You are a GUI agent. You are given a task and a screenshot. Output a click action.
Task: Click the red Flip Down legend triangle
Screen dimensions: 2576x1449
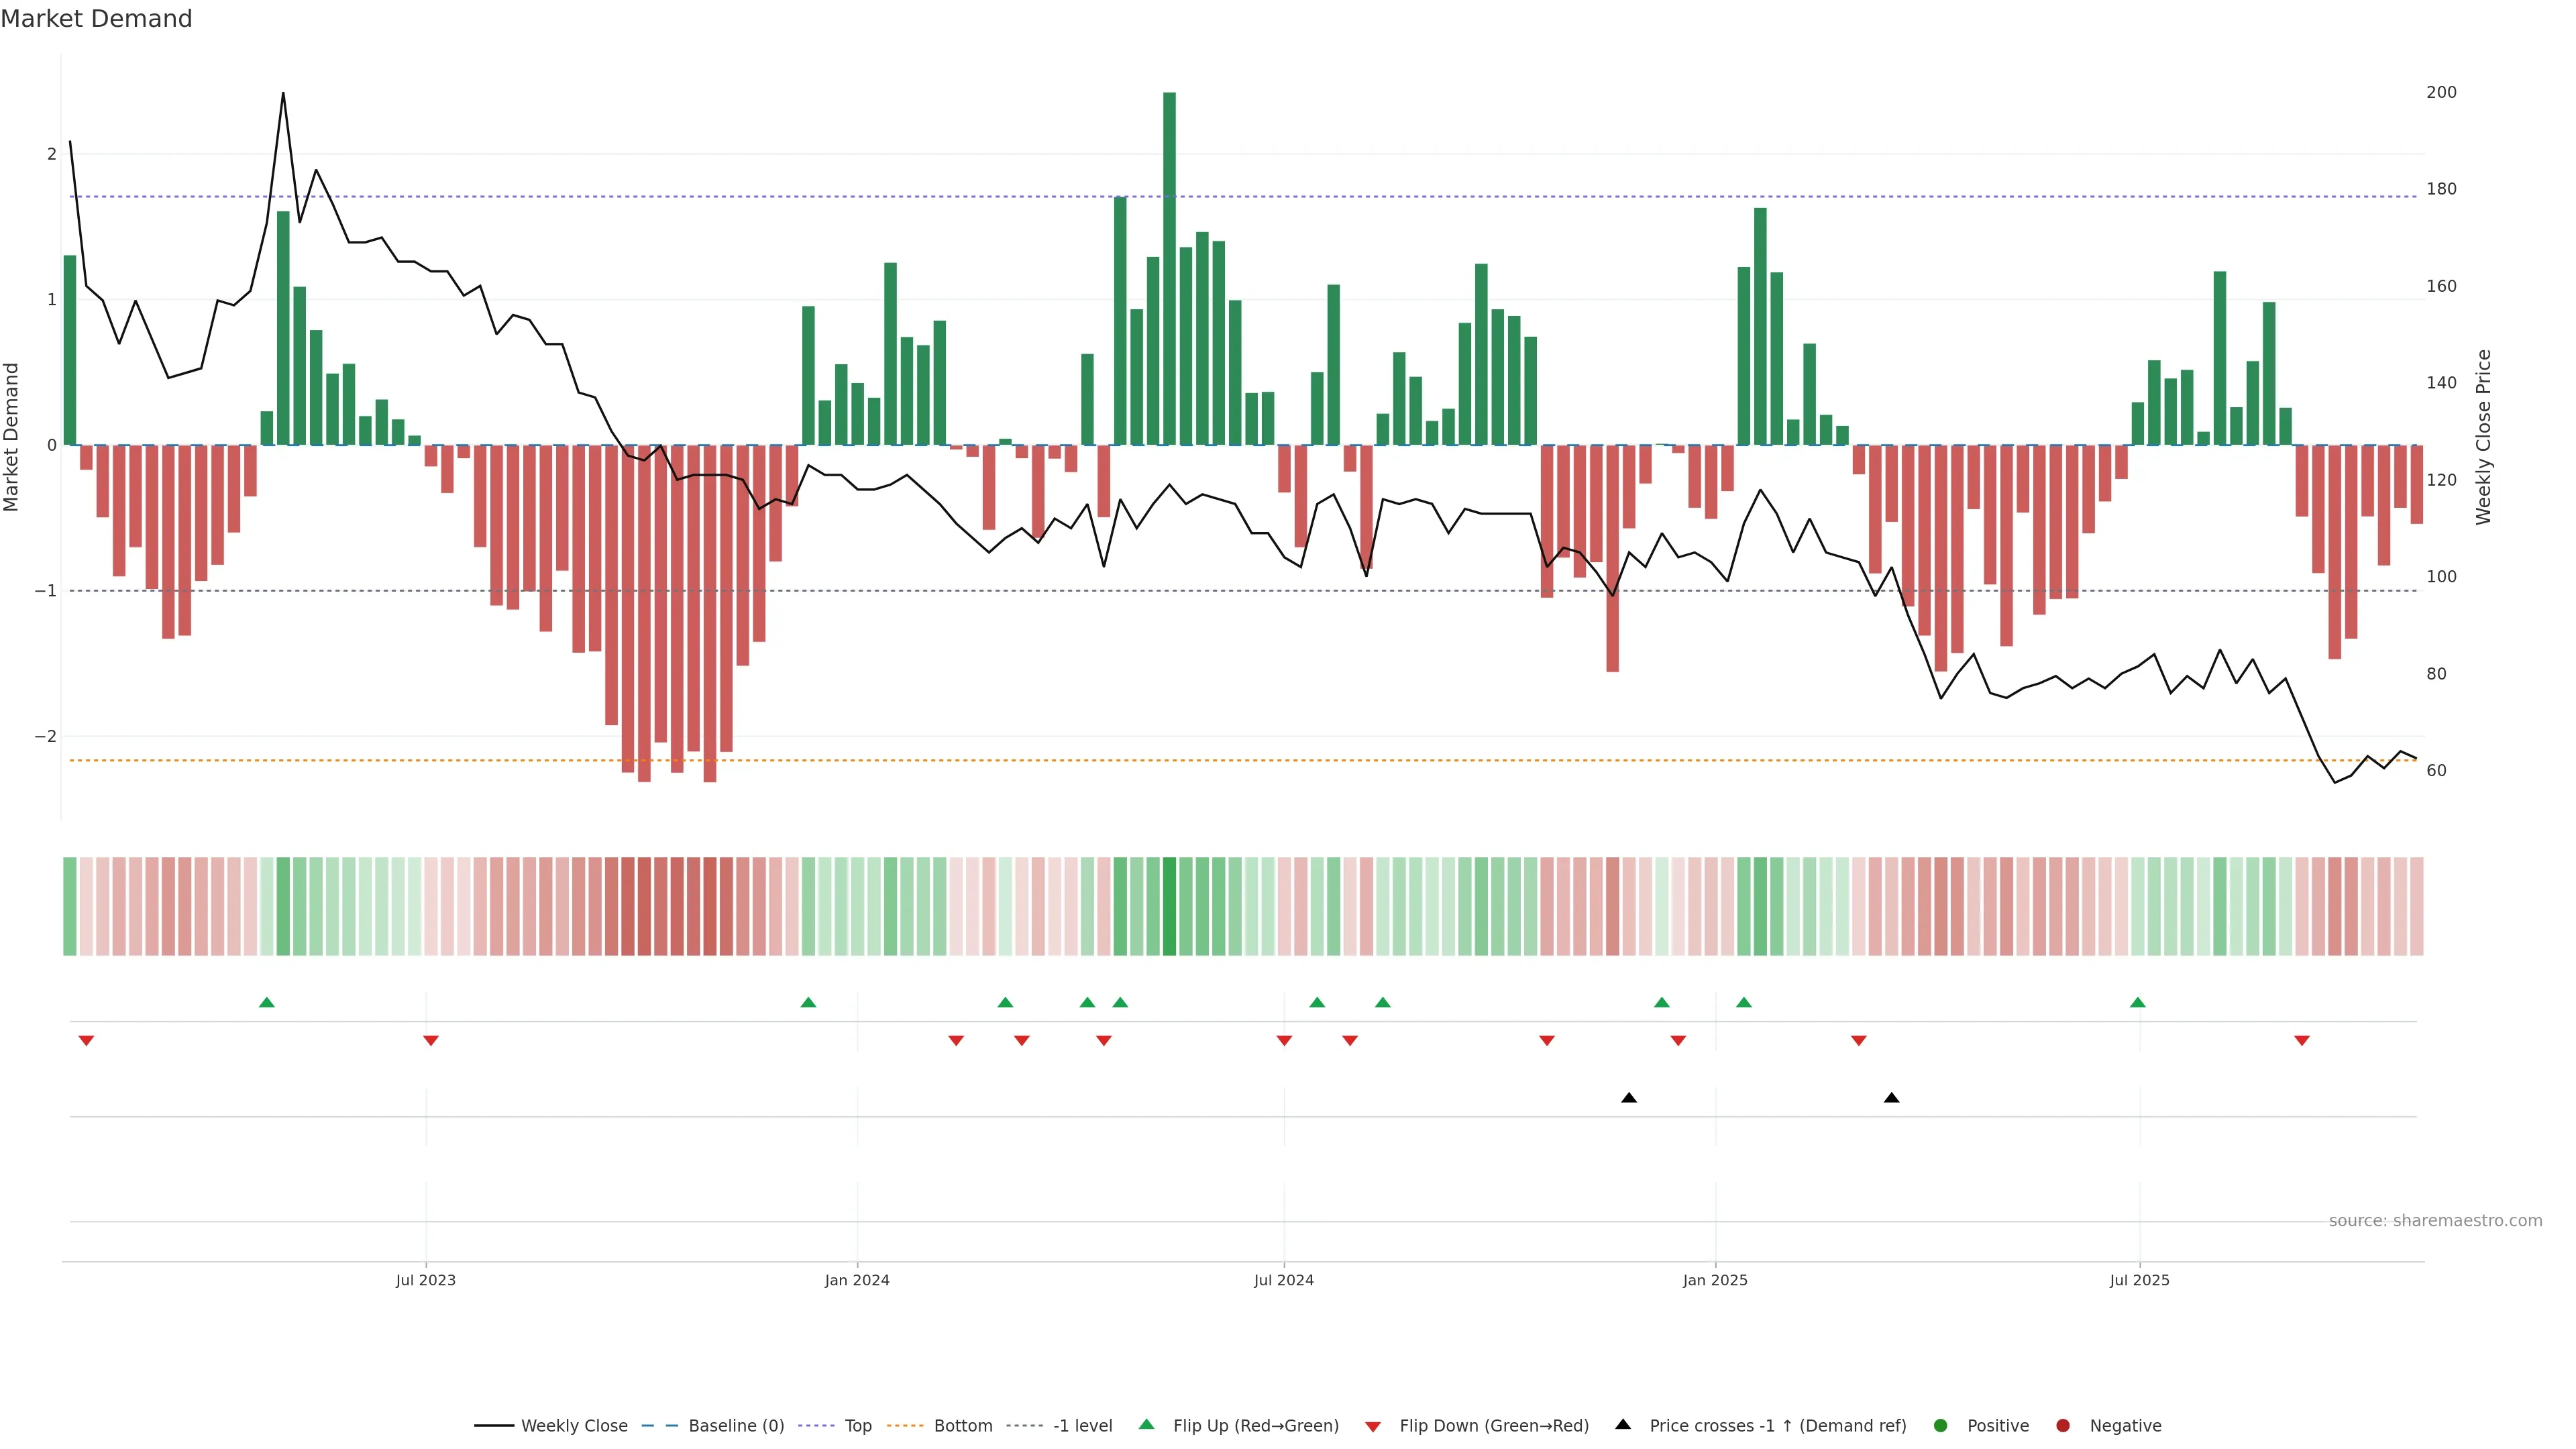[x=1373, y=1427]
